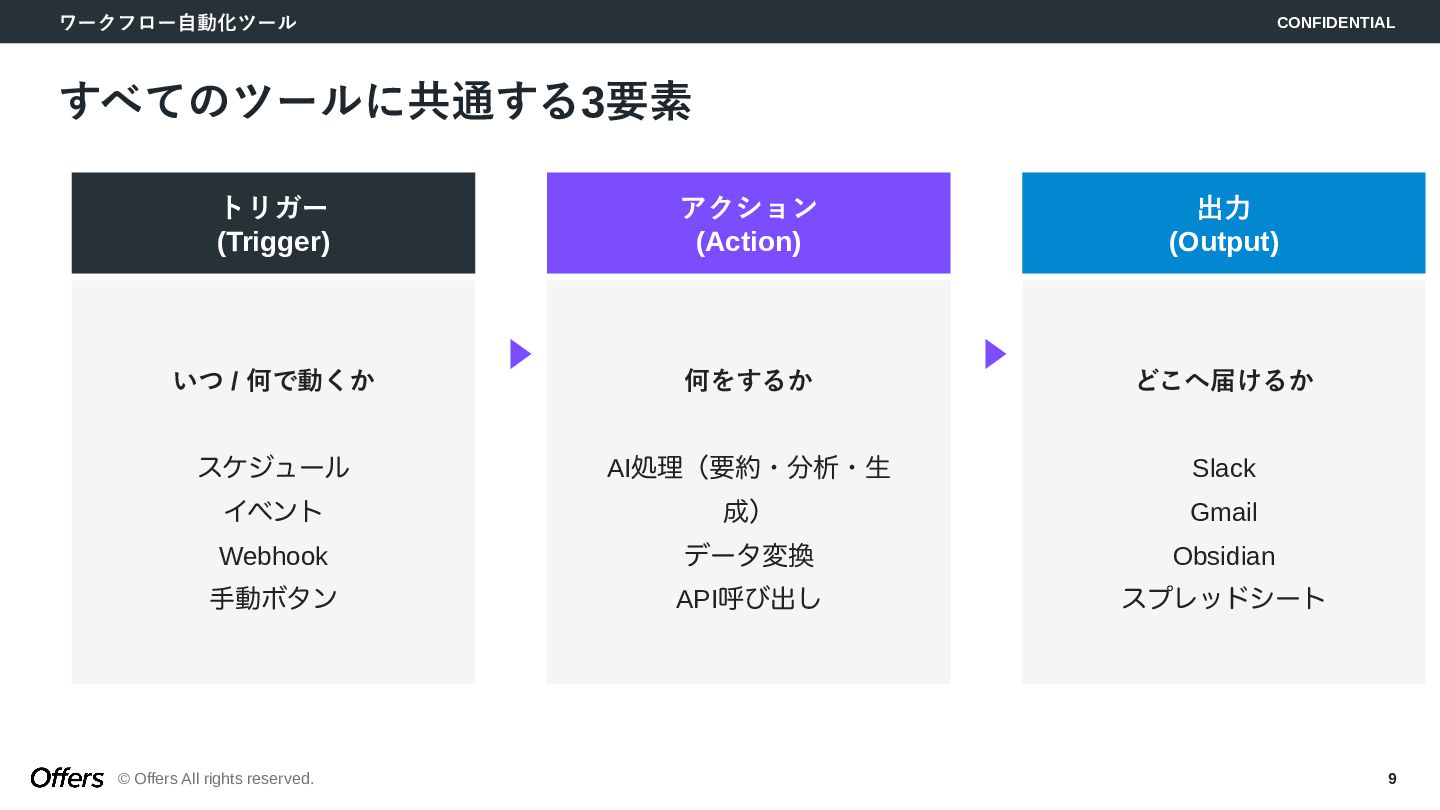Click the slide title すべてのツールに共通する3要素
Image resolution: width=1440 pixels, height=810 pixels.
pyautogui.click(x=376, y=101)
